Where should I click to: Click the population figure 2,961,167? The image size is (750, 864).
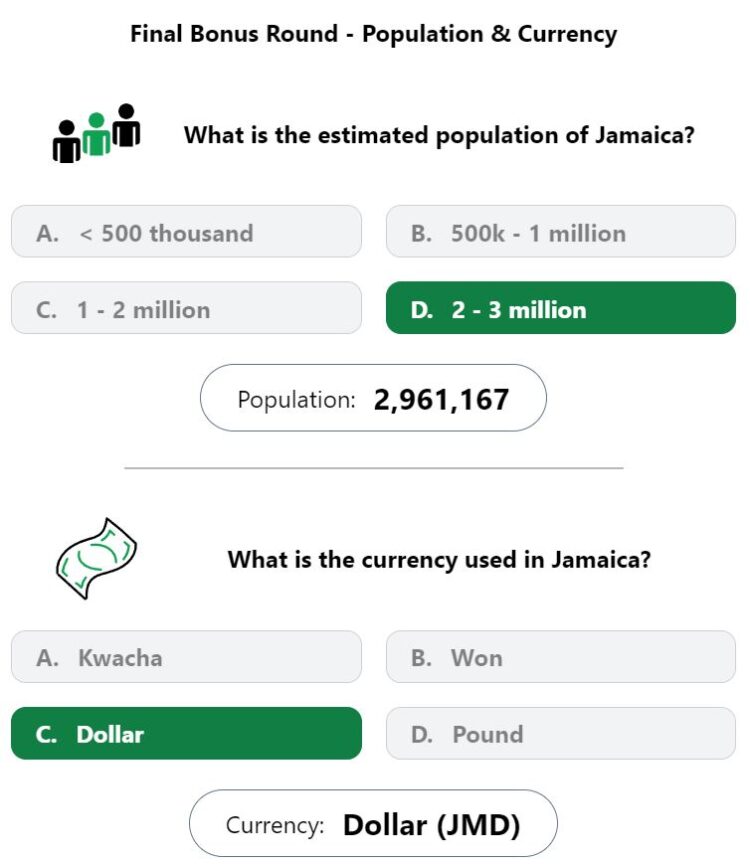tap(441, 399)
